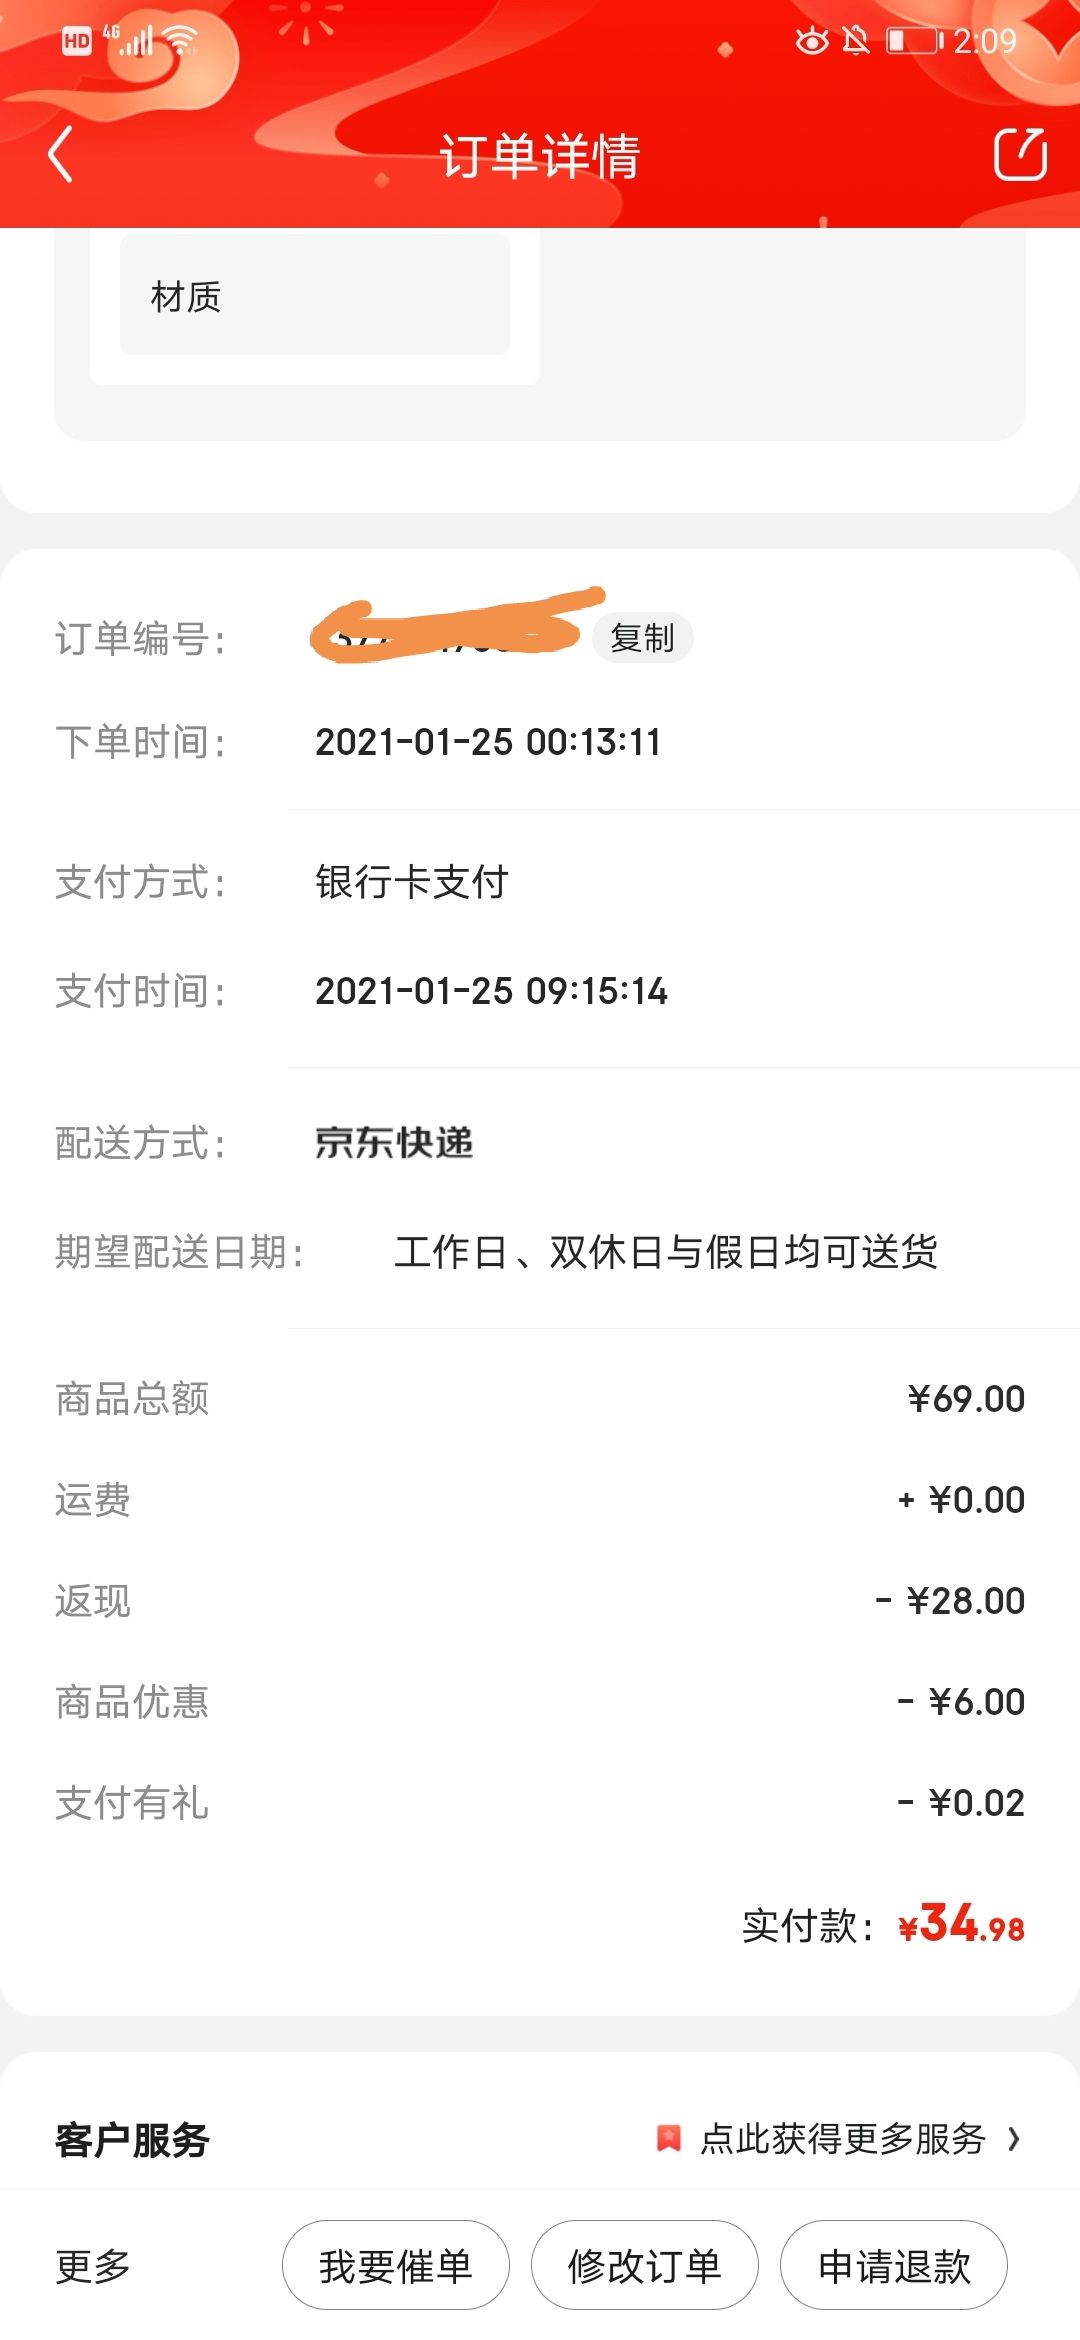Open 更多 options menu
Screen dimensions: 1080x2340
[93, 2266]
